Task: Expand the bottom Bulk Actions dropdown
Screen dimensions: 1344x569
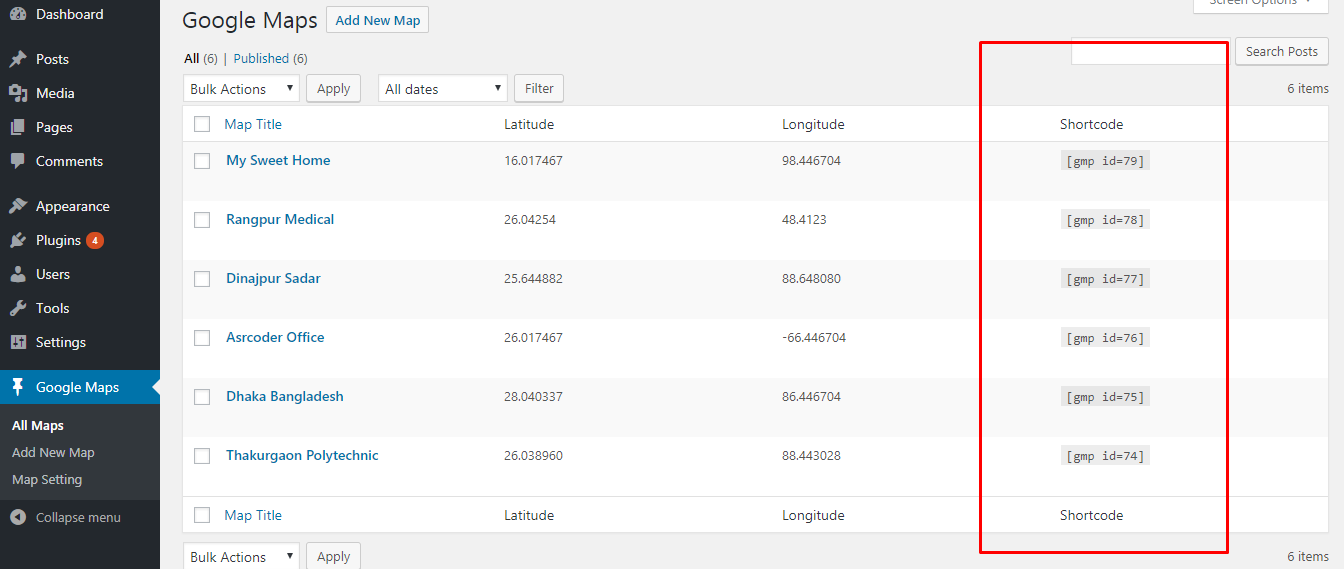Action: tap(241, 556)
